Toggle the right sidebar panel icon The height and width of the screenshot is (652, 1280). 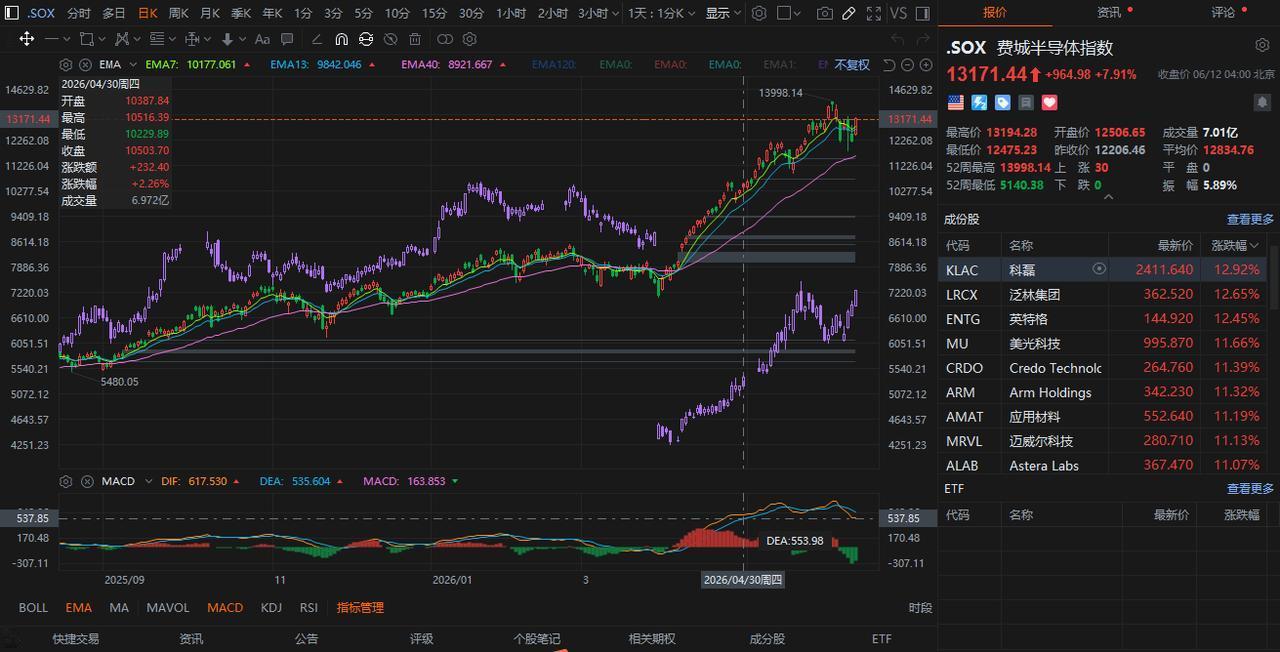[922, 13]
